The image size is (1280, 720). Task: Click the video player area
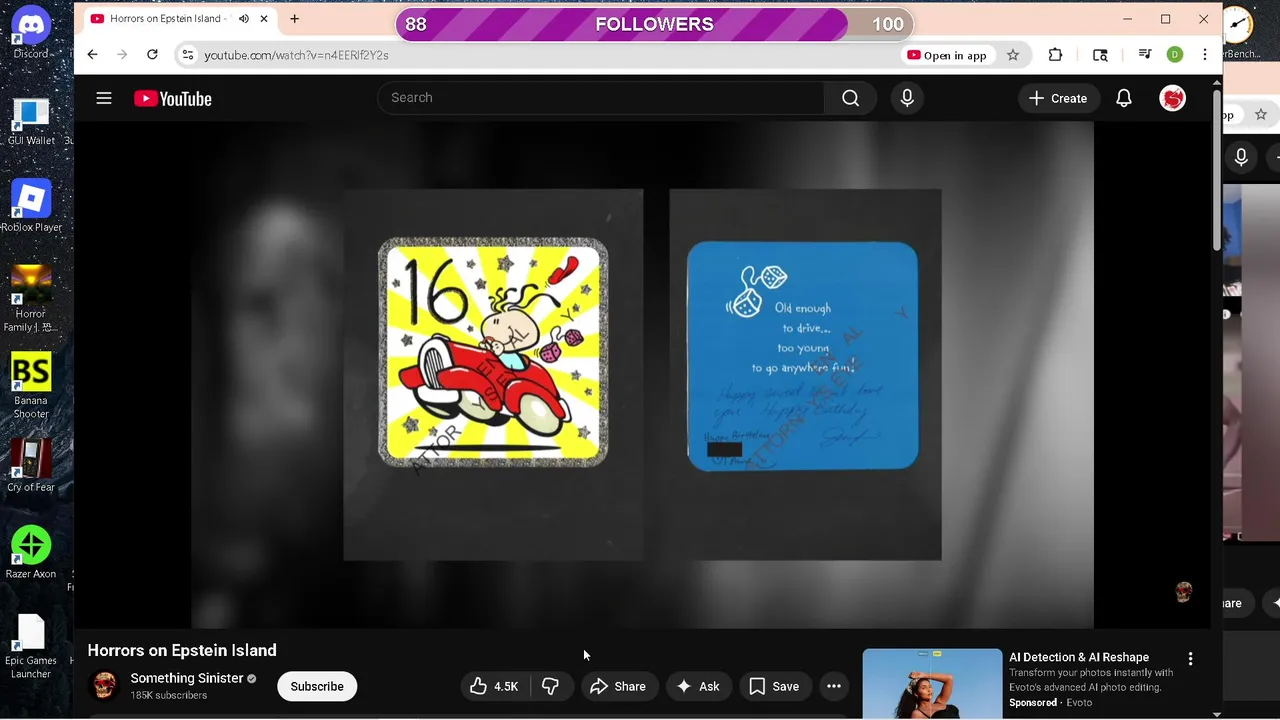click(x=643, y=375)
